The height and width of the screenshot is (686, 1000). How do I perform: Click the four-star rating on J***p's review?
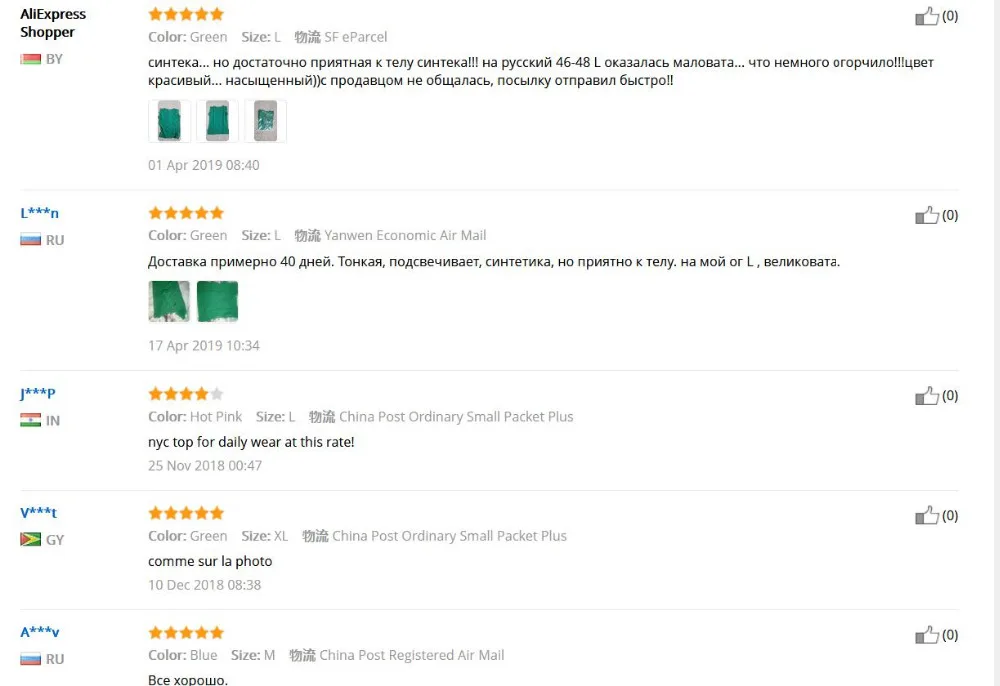[x=186, y=393]
